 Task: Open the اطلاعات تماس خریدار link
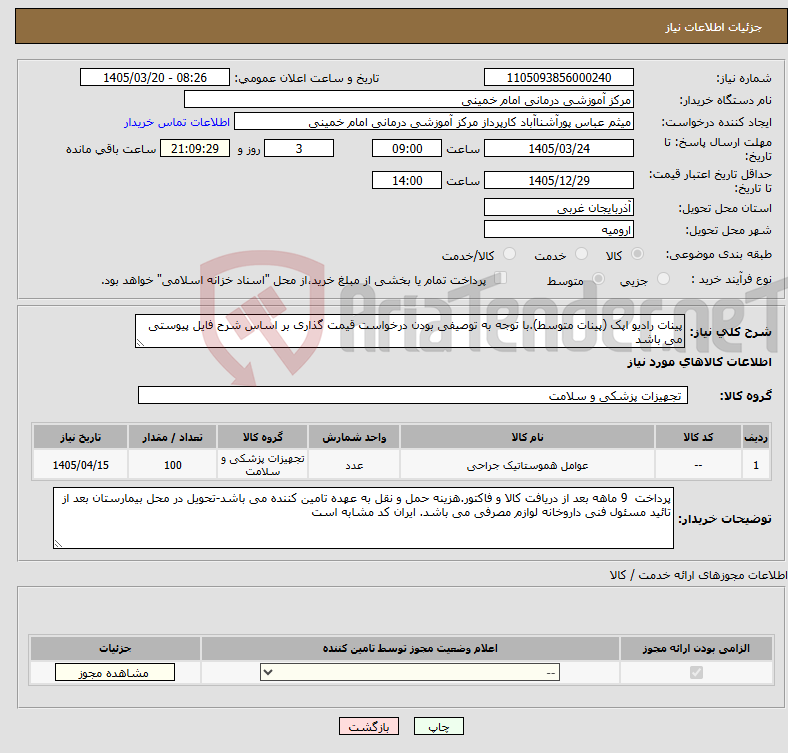(177, 122)
